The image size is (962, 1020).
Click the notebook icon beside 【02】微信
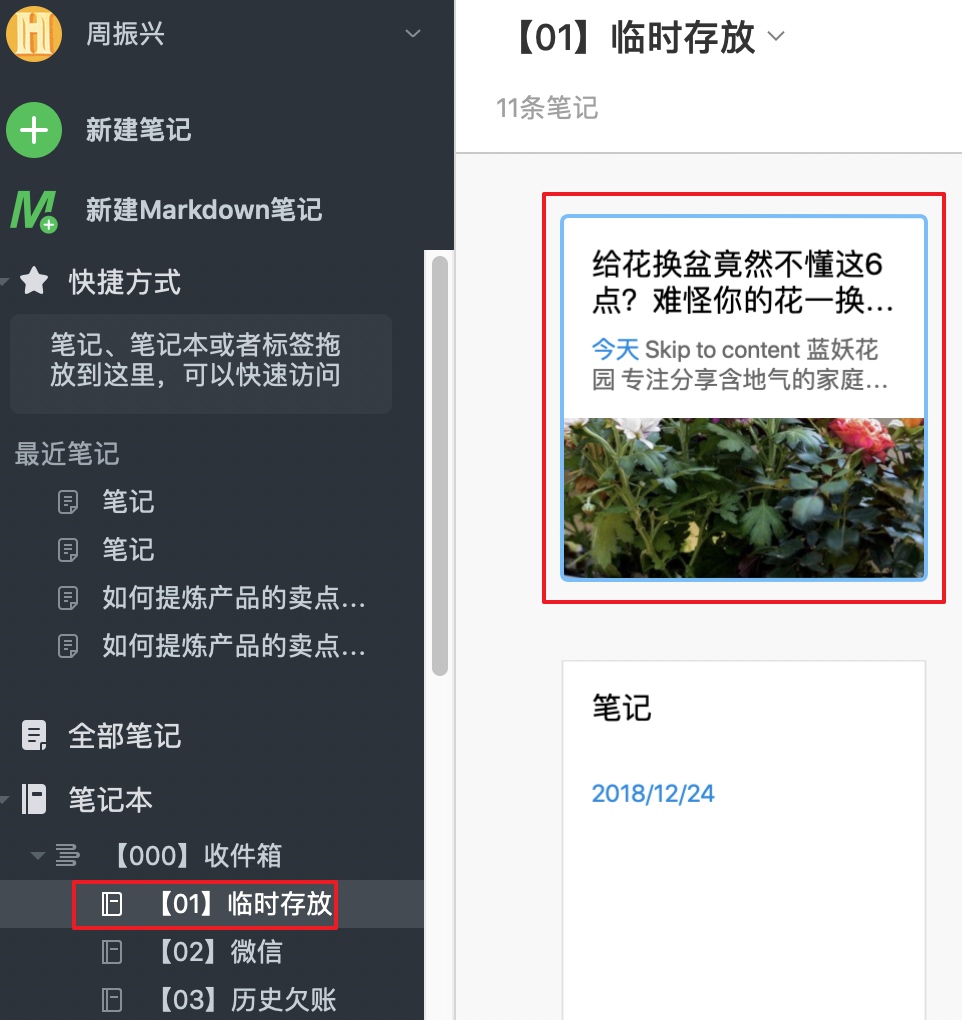click(112, 952)
